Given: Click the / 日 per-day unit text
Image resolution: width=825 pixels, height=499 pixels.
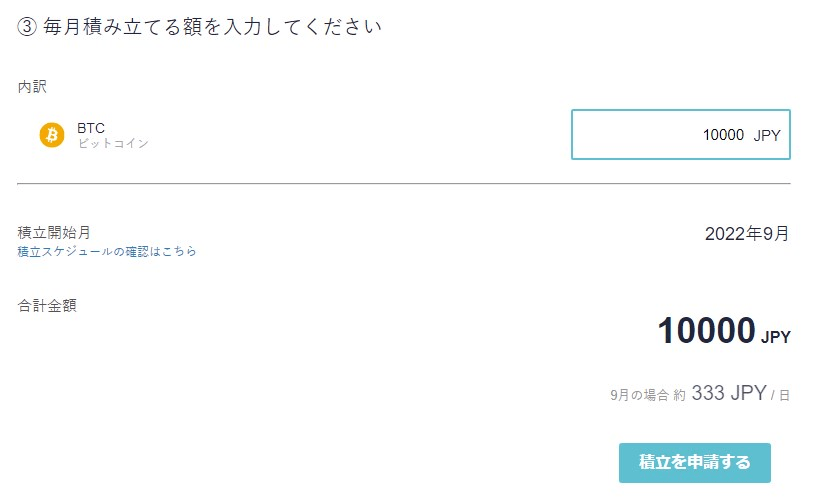Looking at the screenshot, I should coord(780,395).
